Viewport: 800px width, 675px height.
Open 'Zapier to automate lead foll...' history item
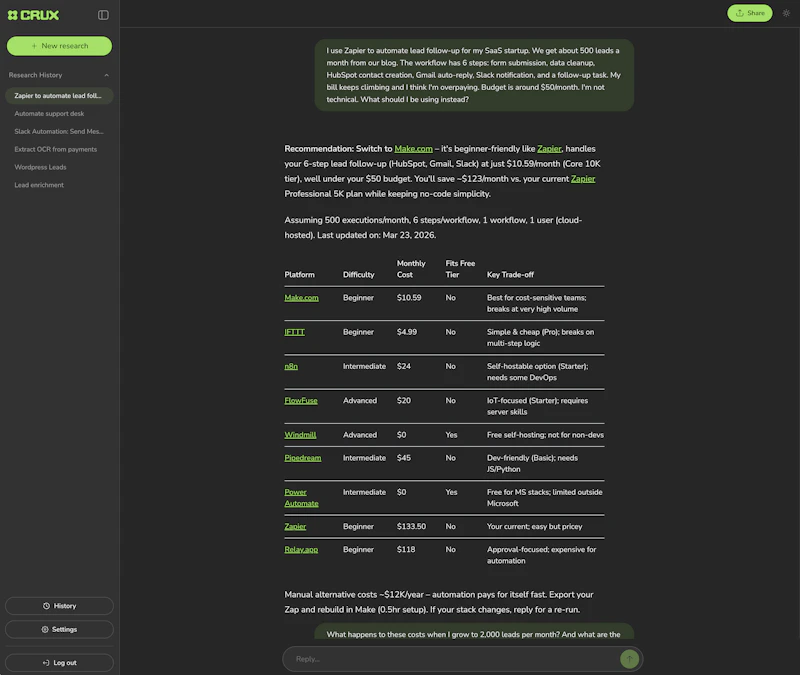[x=59, y=96]
